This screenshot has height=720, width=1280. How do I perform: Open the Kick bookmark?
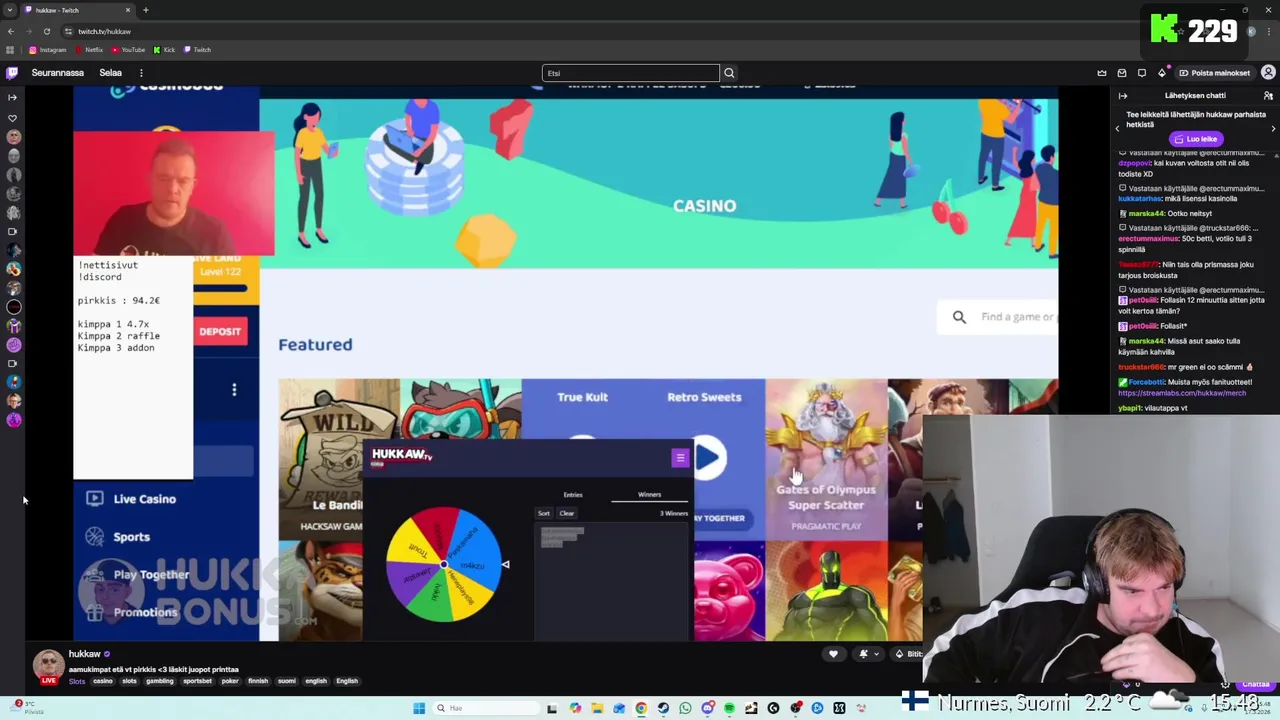pyautogui.click(x=164, y=50)
